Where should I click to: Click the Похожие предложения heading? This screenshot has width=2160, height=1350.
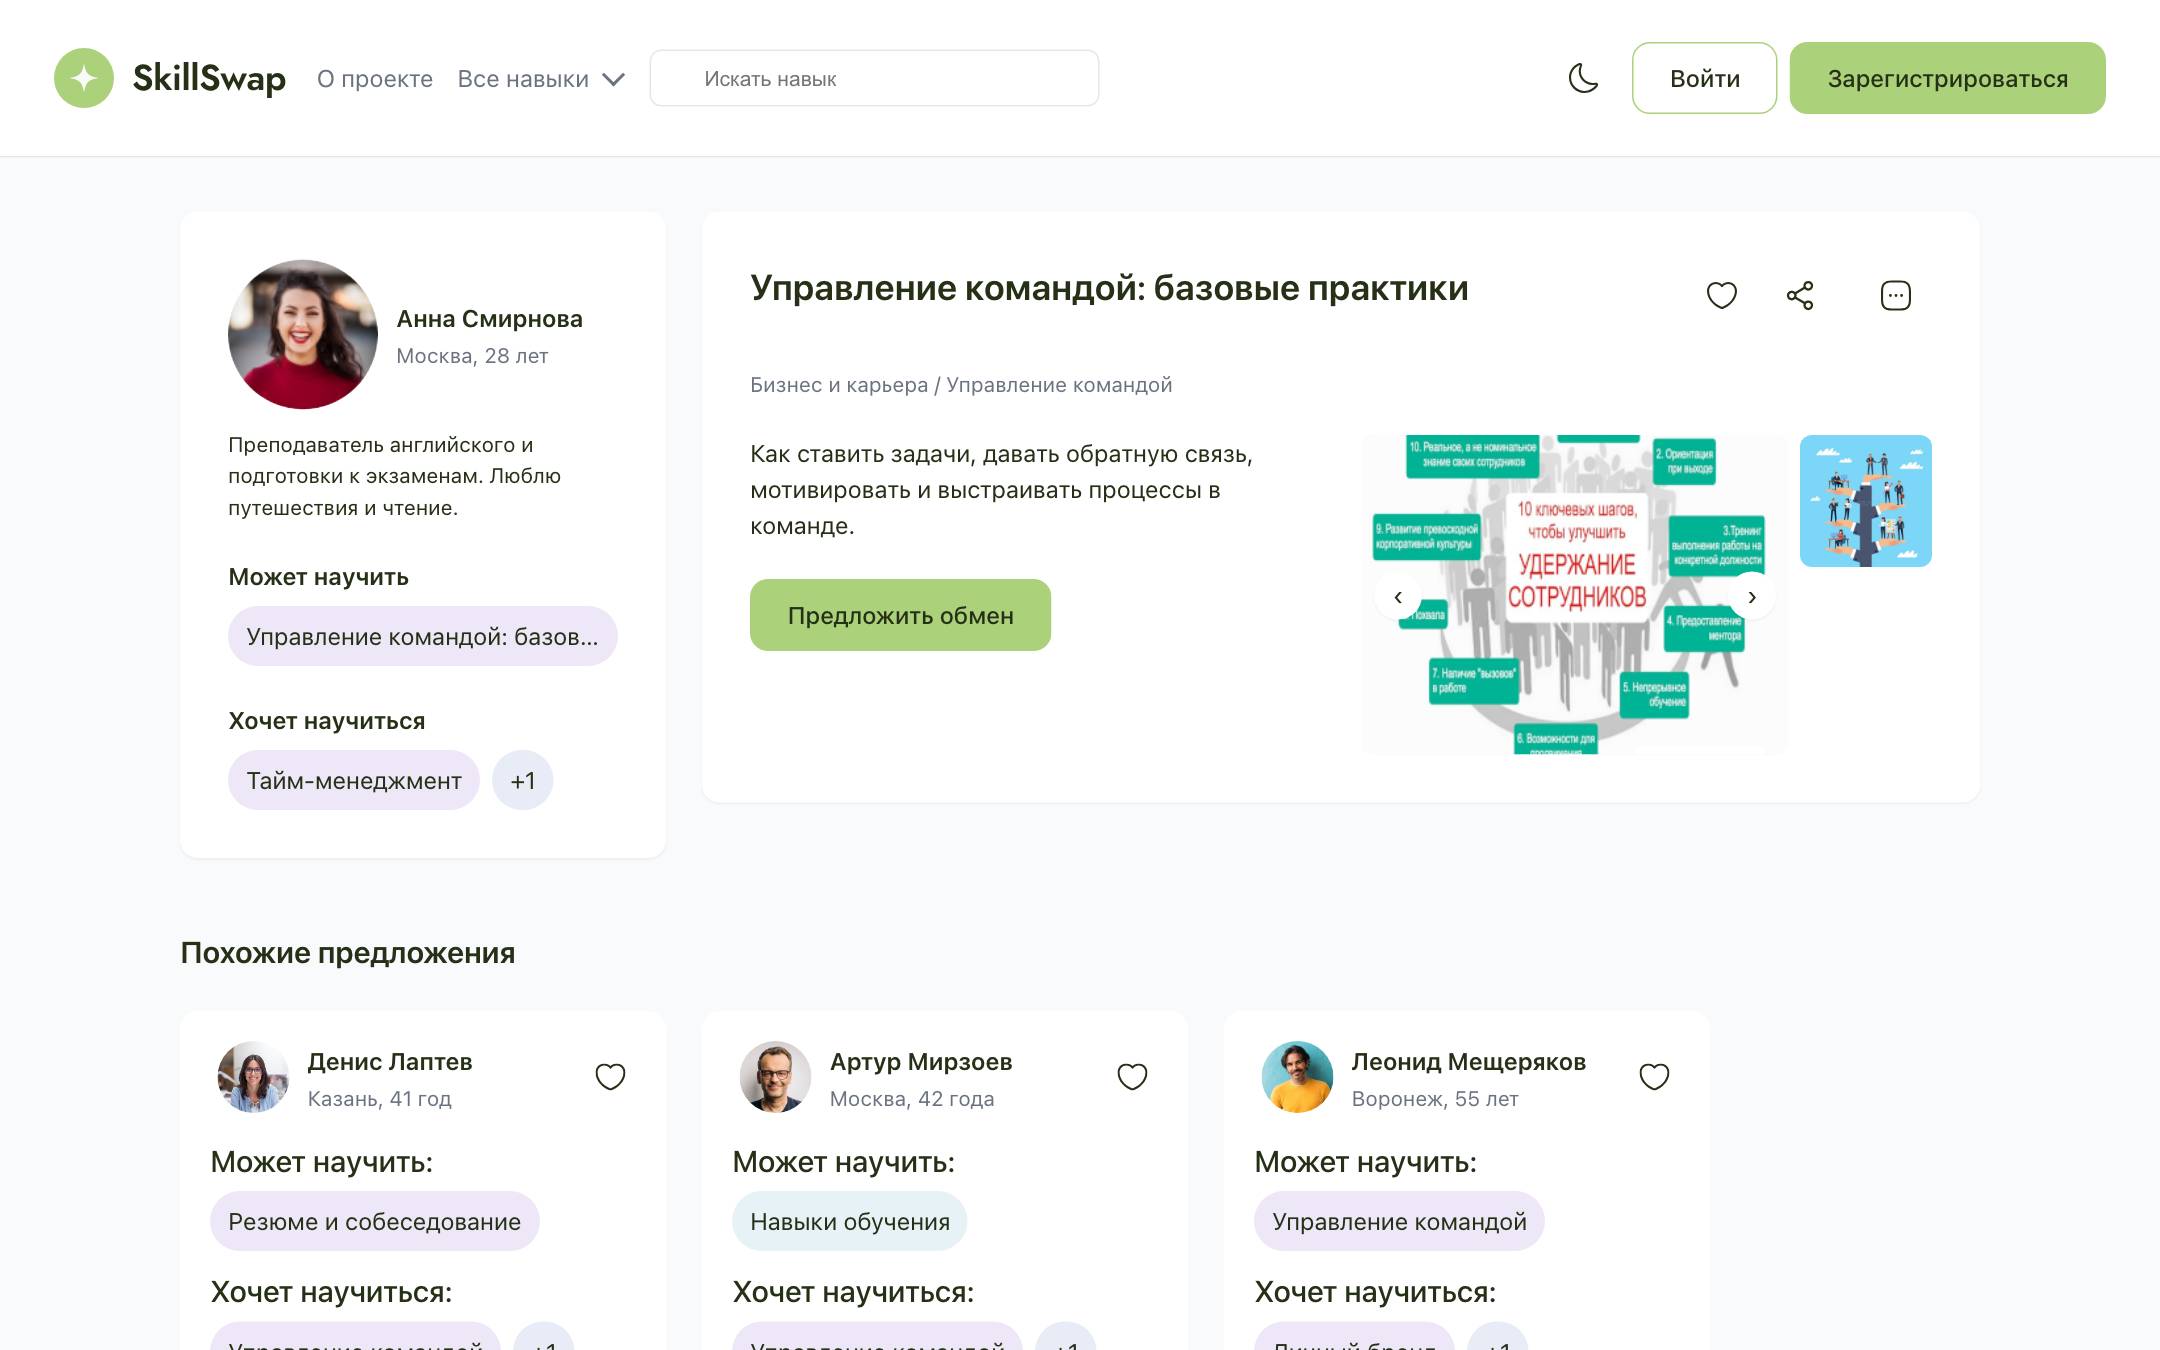point(348,953)
